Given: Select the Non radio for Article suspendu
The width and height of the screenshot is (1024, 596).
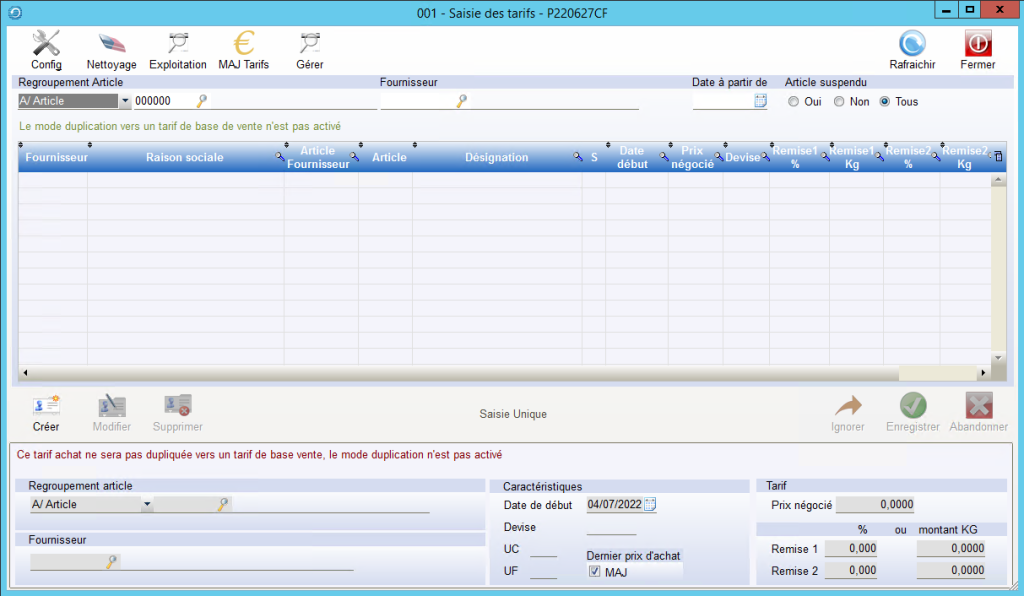Looking at the screenshot, I should (838, 102).
